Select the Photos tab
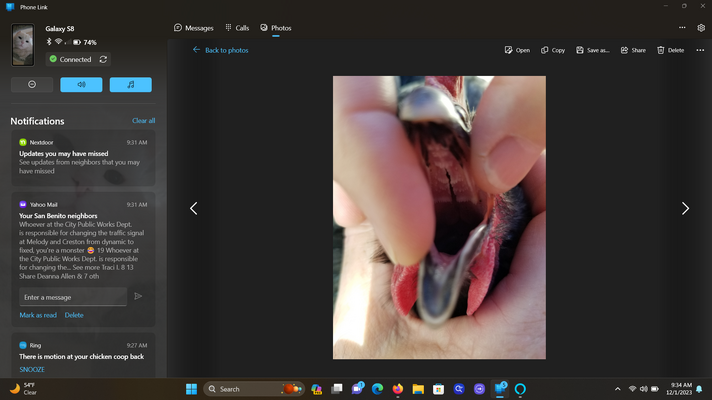The width and height of the screenshot is (712, 400). click(x=276, y=28)
